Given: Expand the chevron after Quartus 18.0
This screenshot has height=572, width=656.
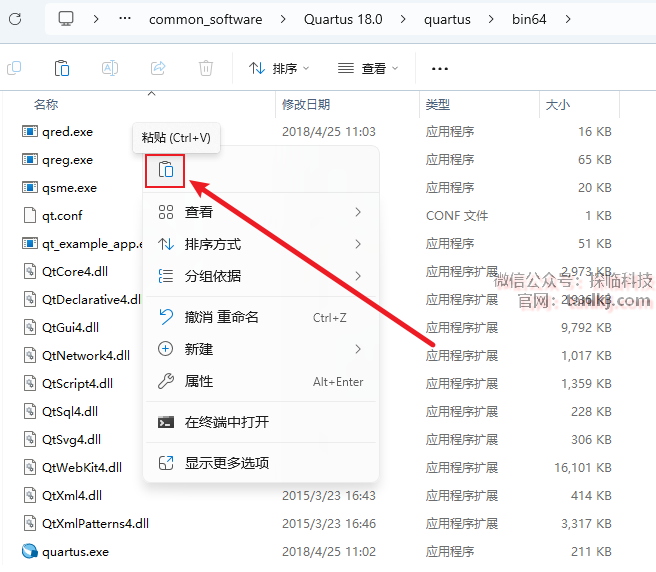Looking at the screenshot, I should tap(403, 19).
